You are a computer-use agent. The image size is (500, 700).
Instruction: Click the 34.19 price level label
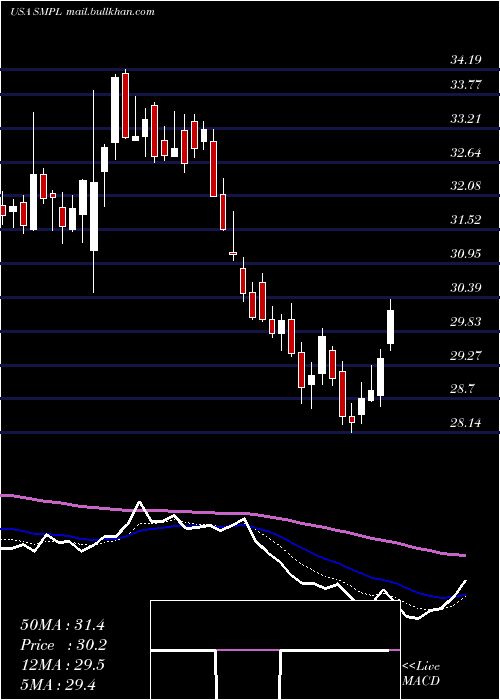click(466, 59)
